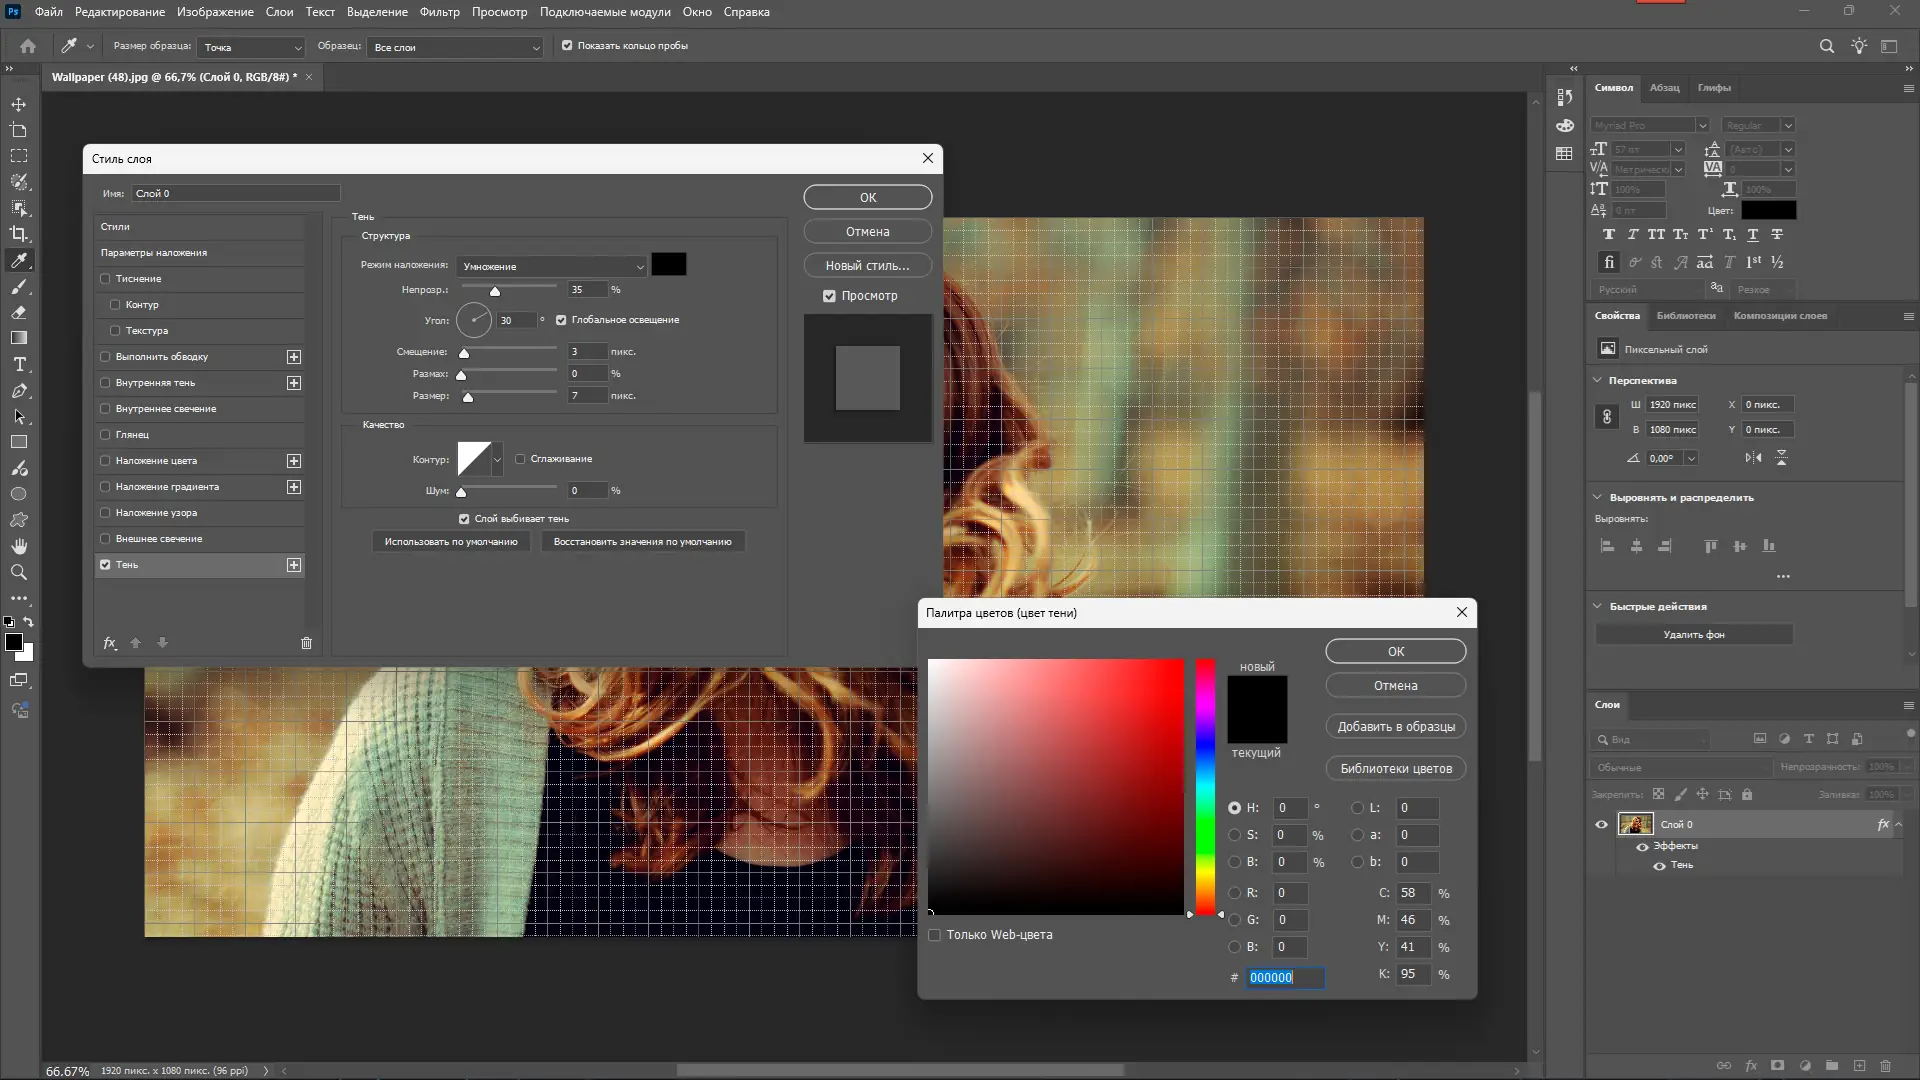Screen dimensions: 1920x1080
Task: Collapse the Перспектива section
Action: point(1597,380)
